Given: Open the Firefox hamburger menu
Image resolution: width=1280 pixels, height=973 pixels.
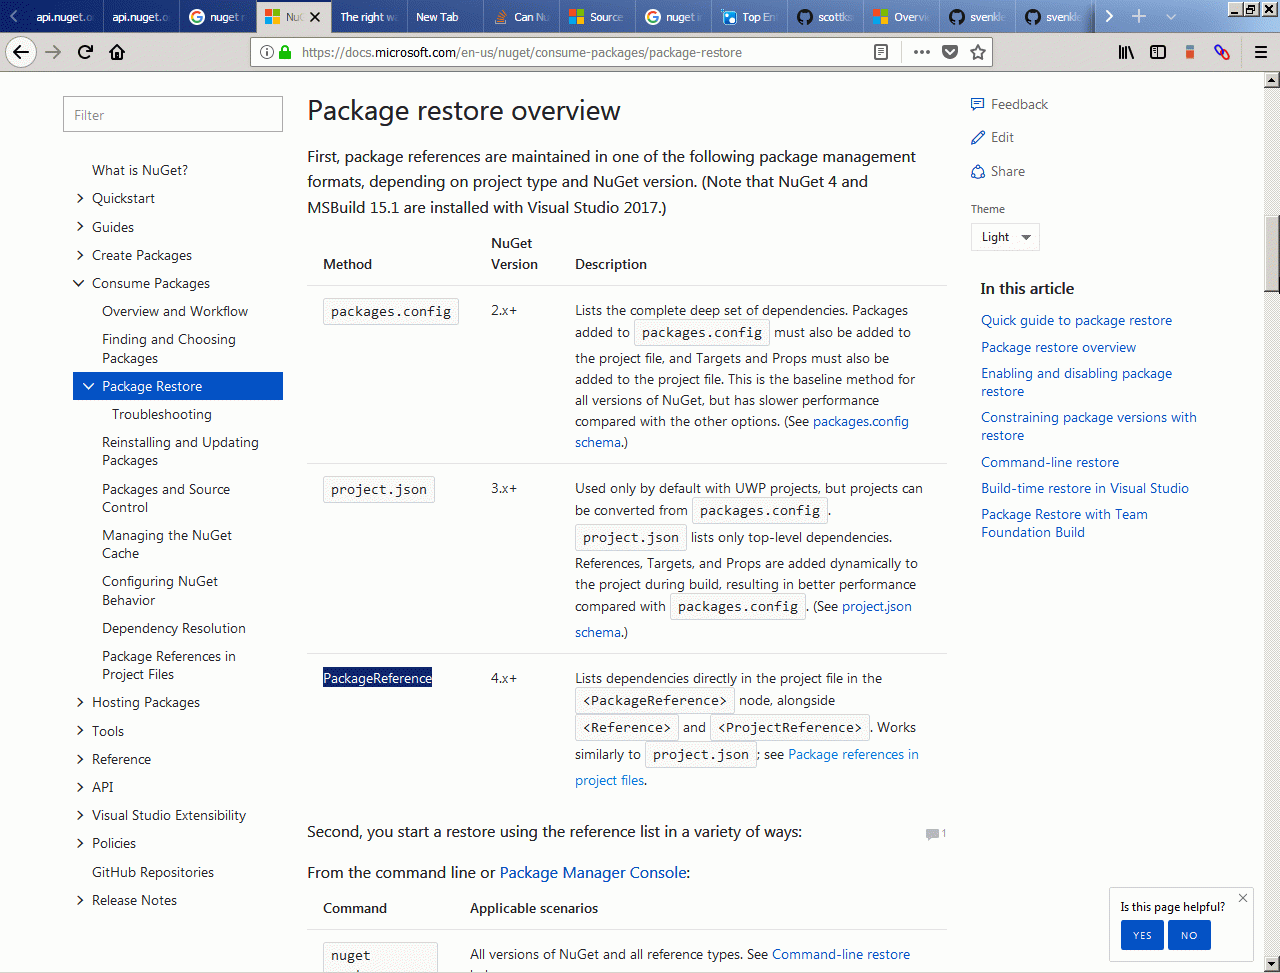Looking at the screenshot, I should pyautogui.click(x=1261, y=52).
